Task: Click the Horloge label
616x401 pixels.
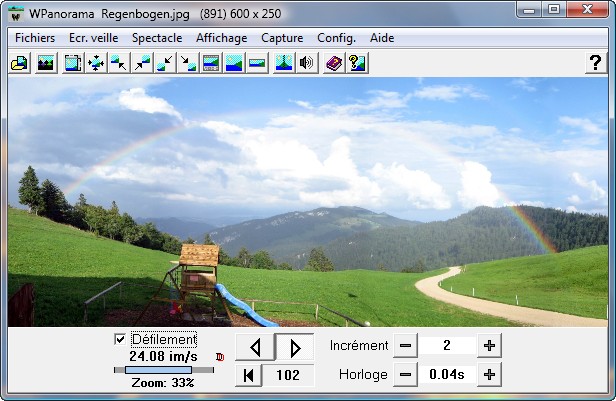Action: (x=363, y=375)
